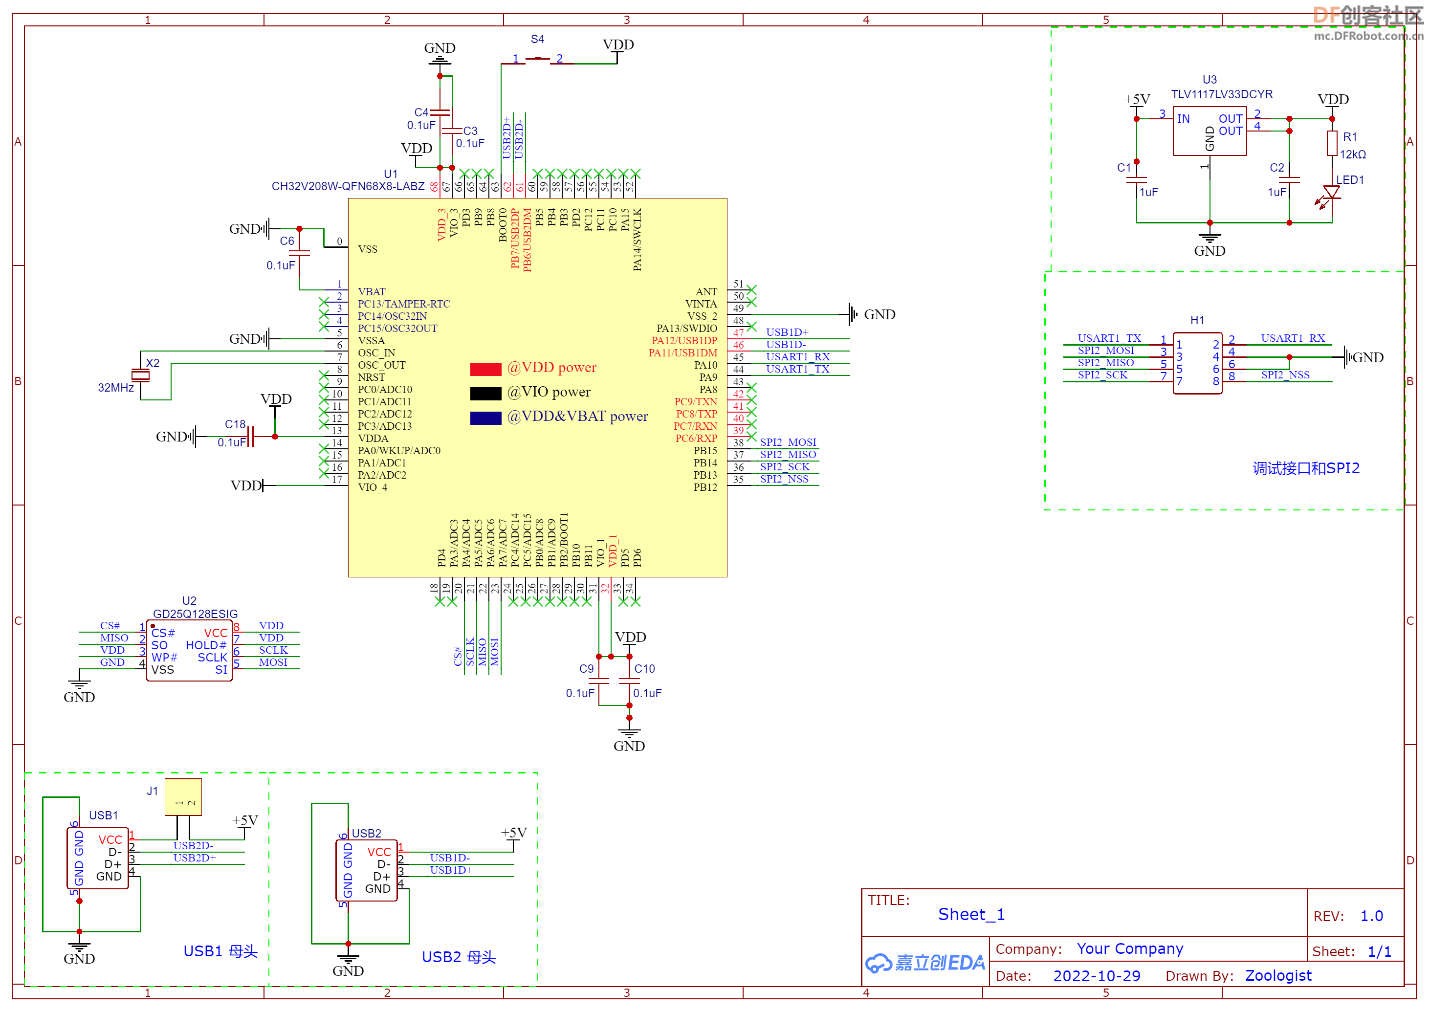Click the USB1D+ net label at U1 pin 47

click(788, 332)
